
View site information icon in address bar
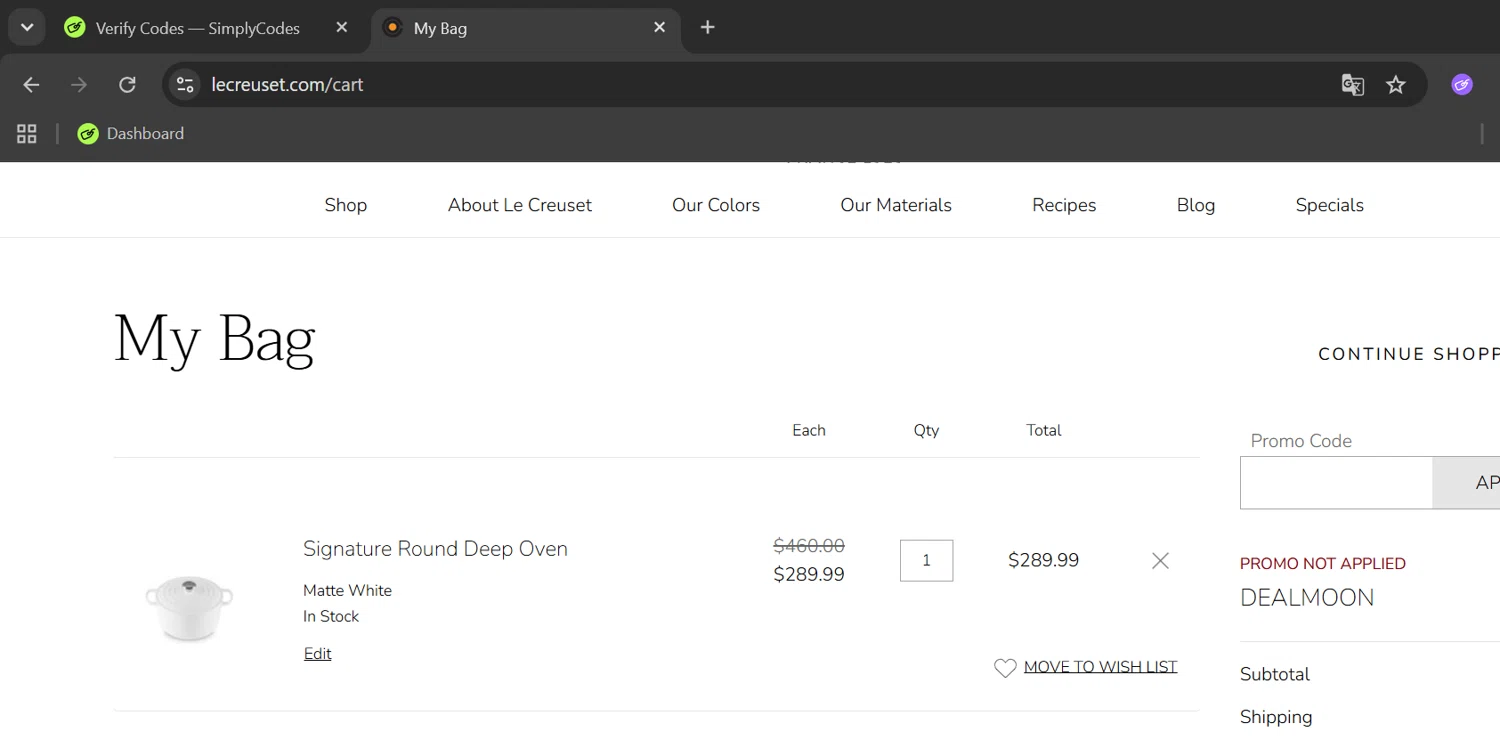(x=185, y=85)
